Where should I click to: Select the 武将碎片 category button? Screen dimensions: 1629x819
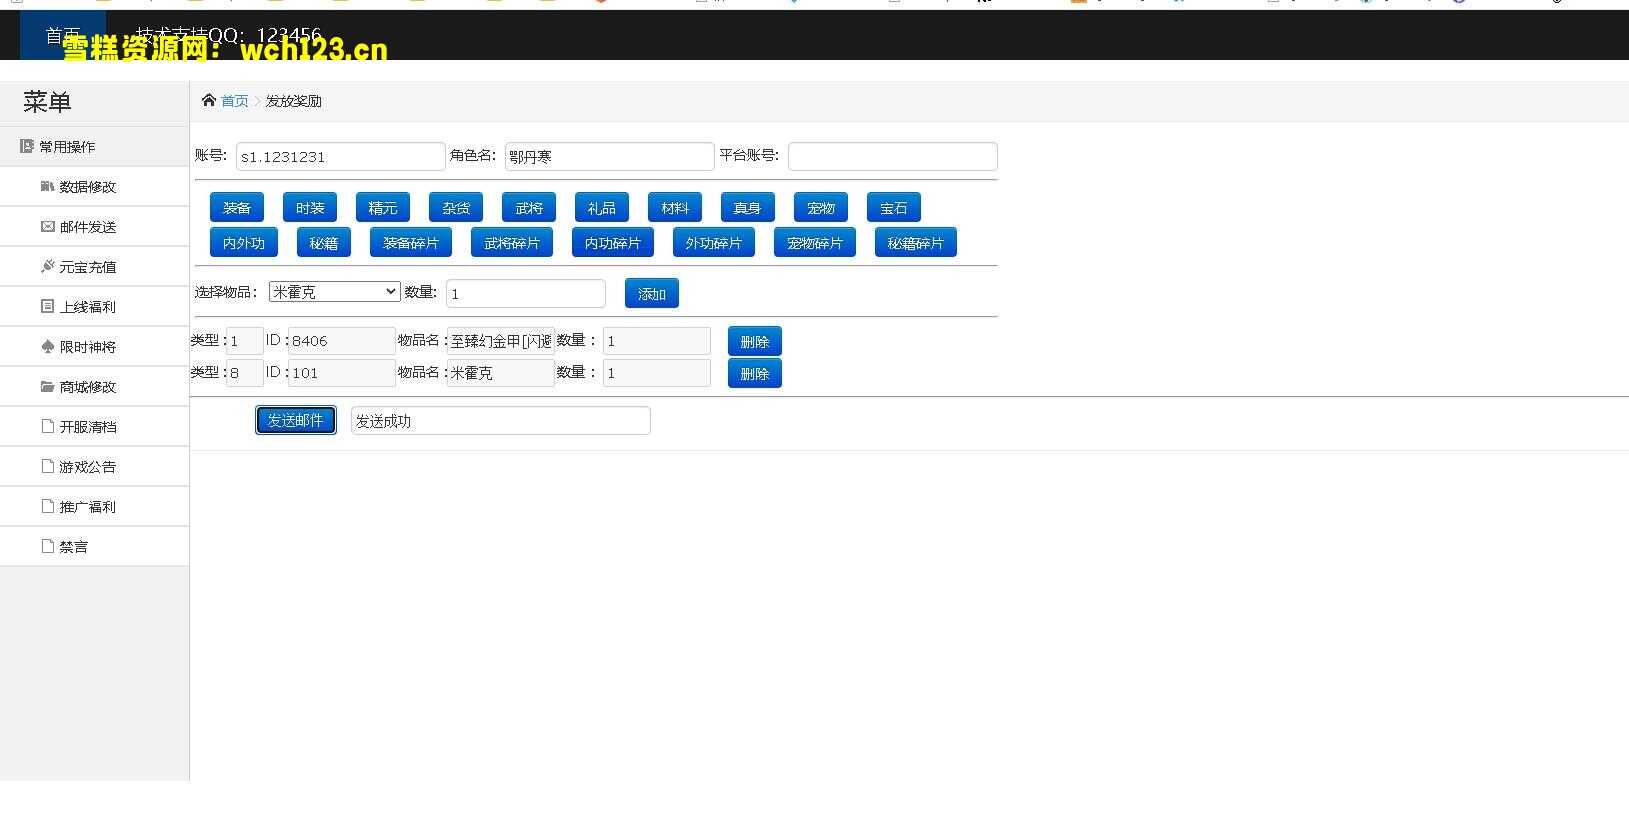(x=512, y=243)
